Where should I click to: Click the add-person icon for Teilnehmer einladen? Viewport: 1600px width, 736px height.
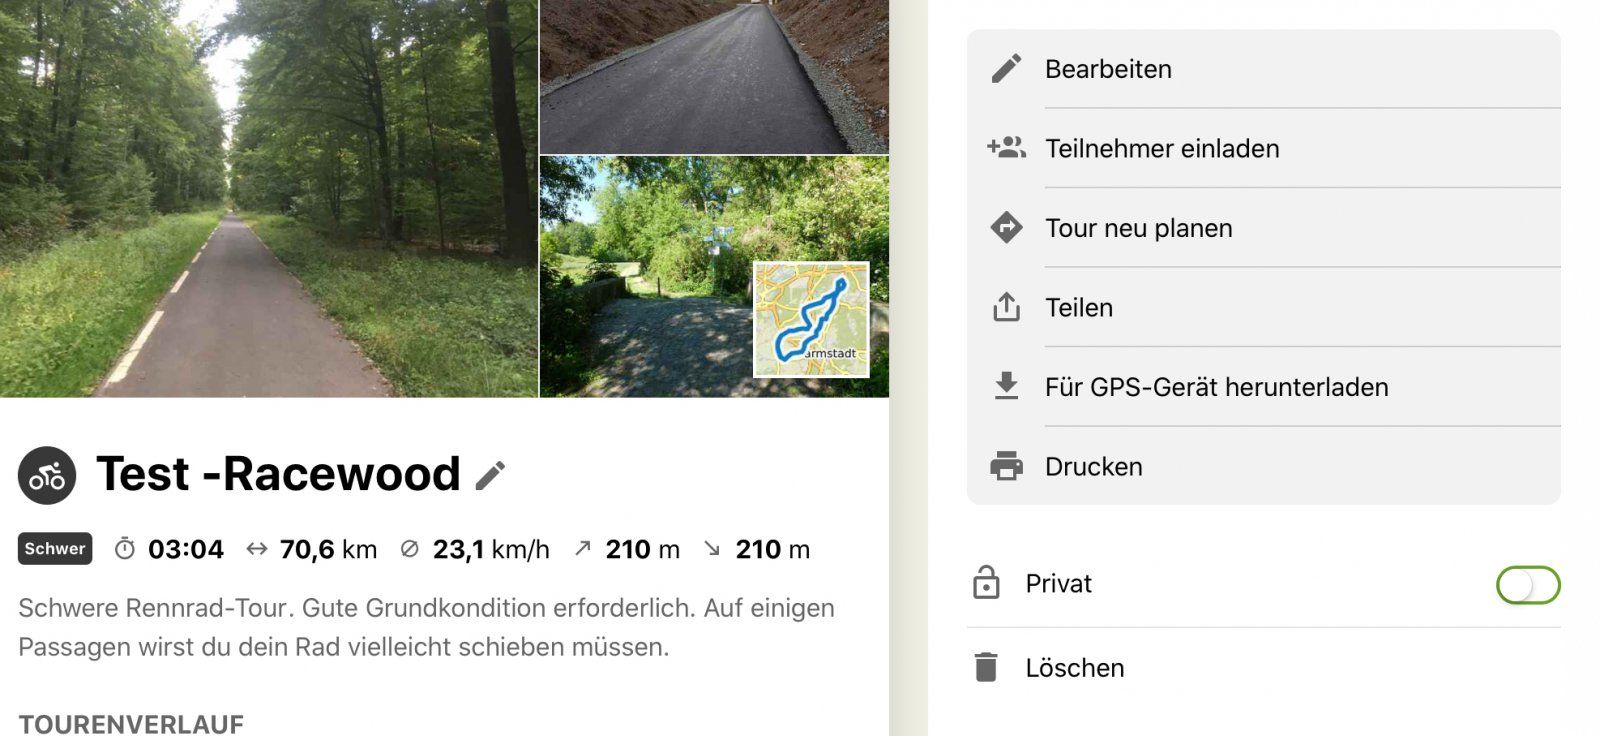coord(1006,148)
